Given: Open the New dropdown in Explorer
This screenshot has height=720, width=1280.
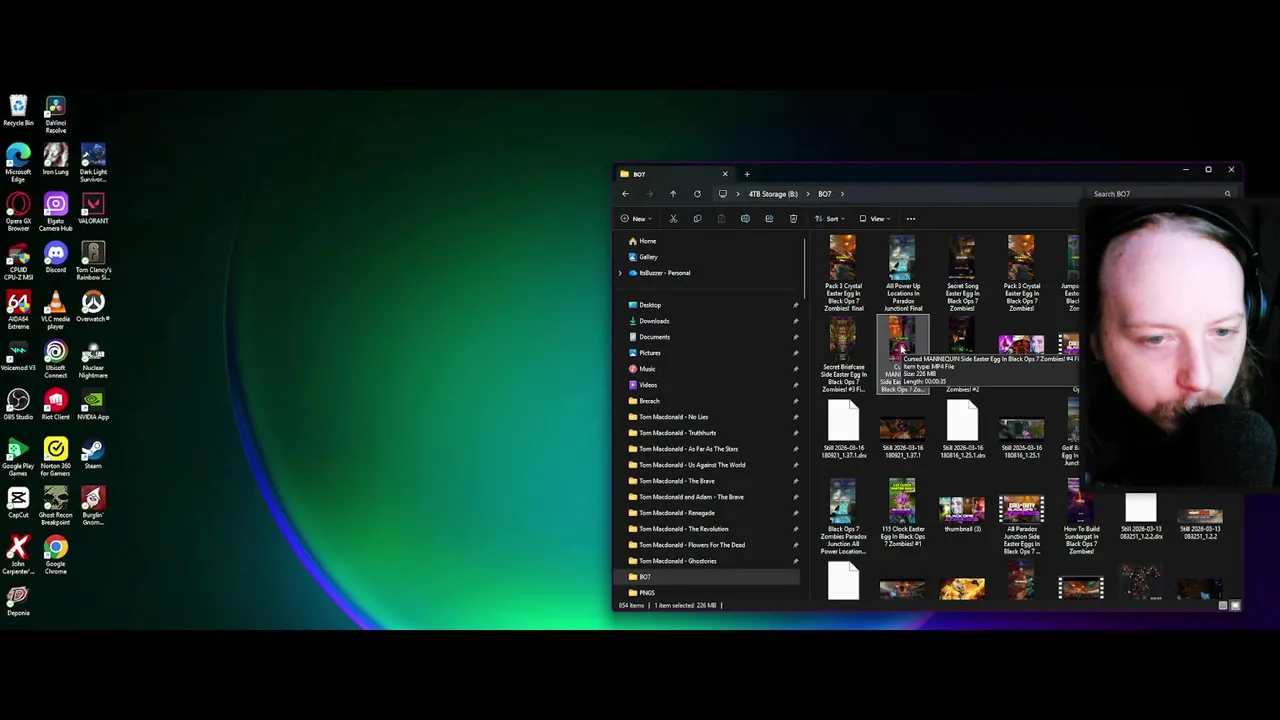Looking at the screenshot, I should click(x=634, y=218).
